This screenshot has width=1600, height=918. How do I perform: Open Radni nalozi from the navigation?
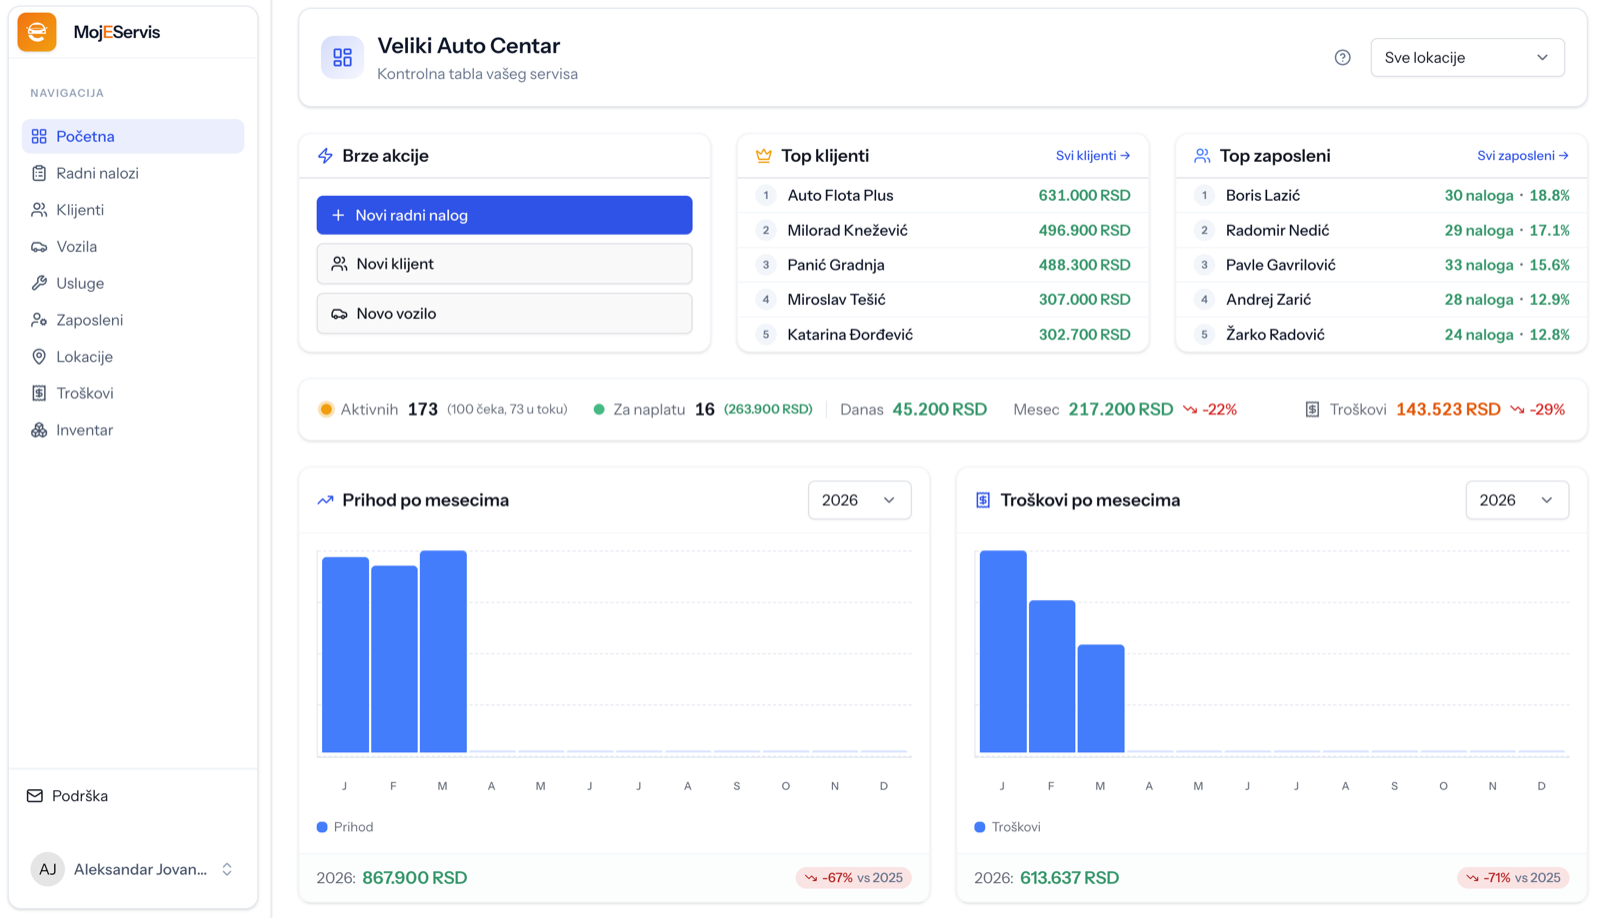[x=133, y=173]
